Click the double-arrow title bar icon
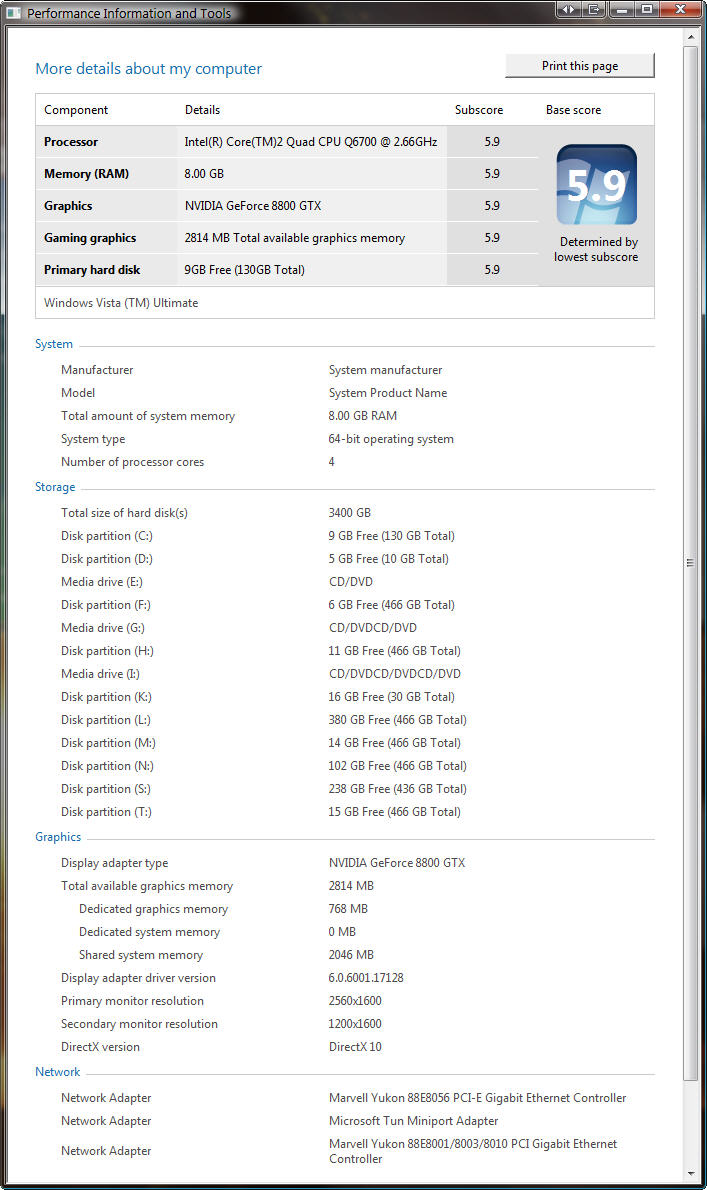This screenshot has height=1190, width=707. tap(567, 9)
